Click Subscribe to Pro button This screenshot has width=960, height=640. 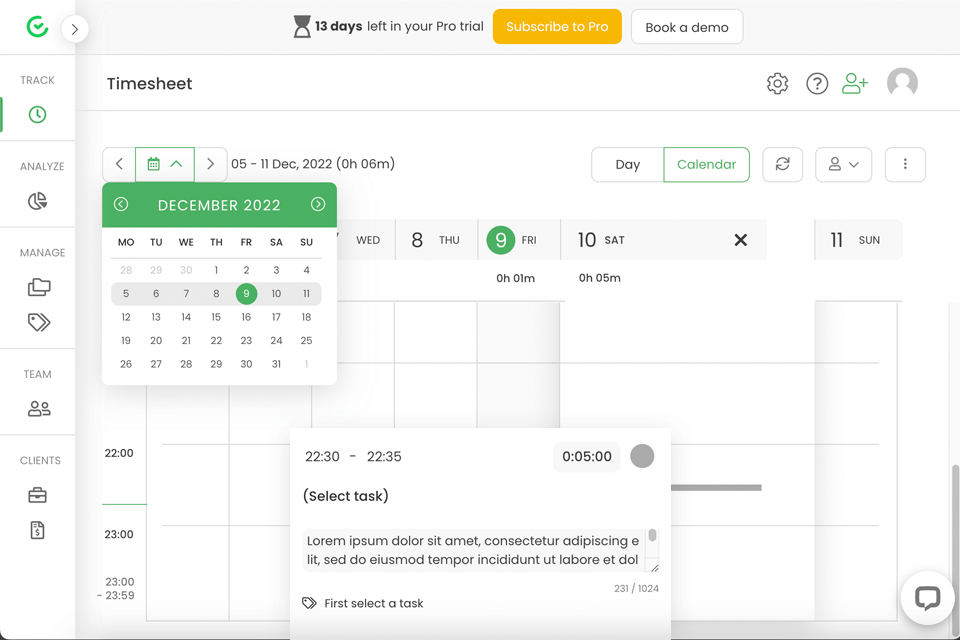click(x=557, y=27)
